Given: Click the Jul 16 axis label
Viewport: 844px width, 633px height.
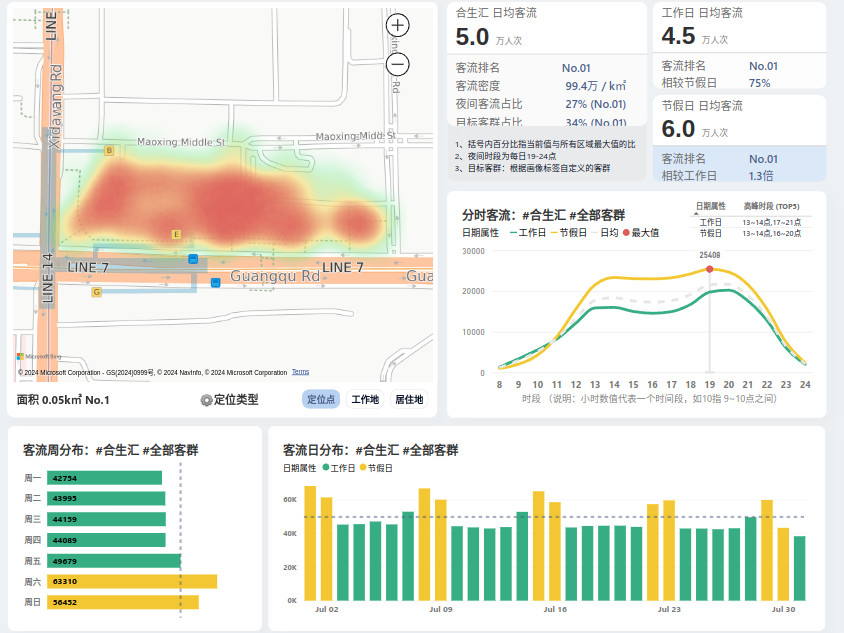Looking at the screenshot, I should pos(555,609).
